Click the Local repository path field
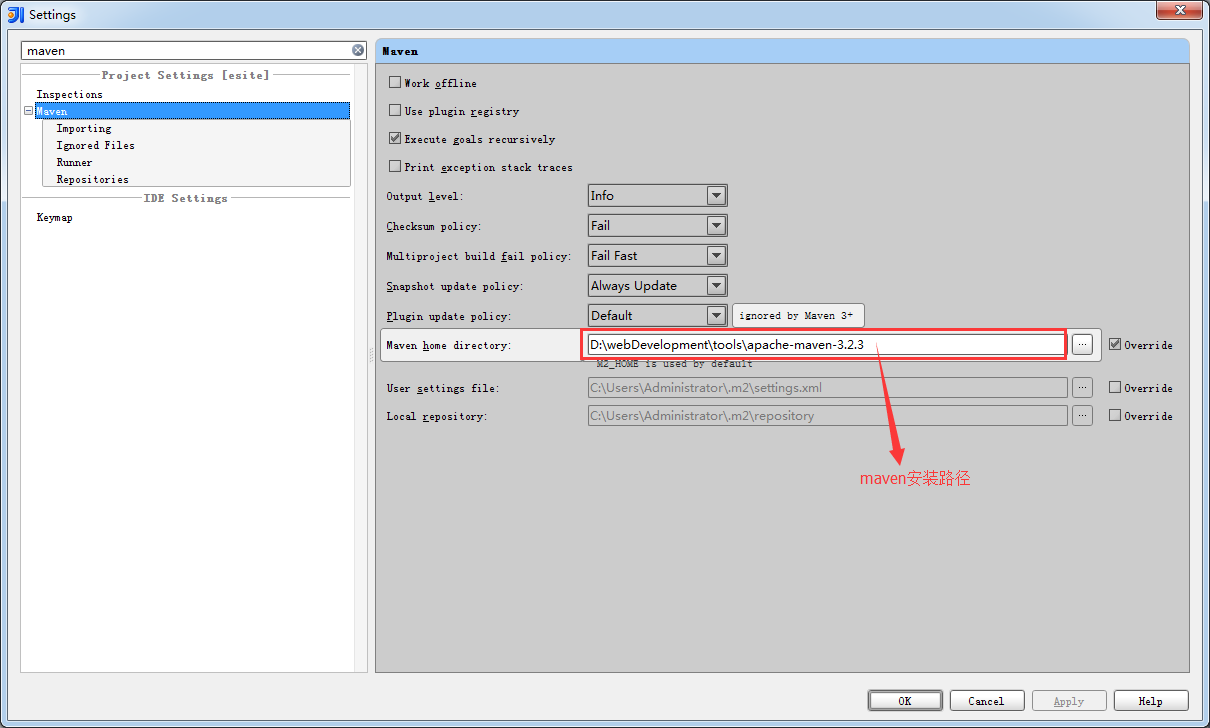This screenshot has width=1210, height=728. pos(827,415)
